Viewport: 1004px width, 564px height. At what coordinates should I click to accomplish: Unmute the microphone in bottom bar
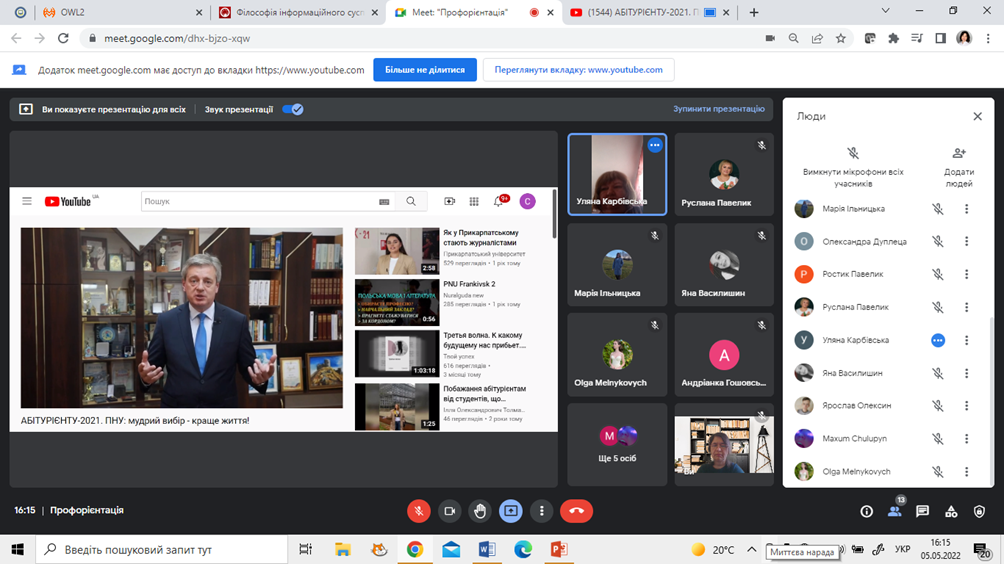pos(419,511)
